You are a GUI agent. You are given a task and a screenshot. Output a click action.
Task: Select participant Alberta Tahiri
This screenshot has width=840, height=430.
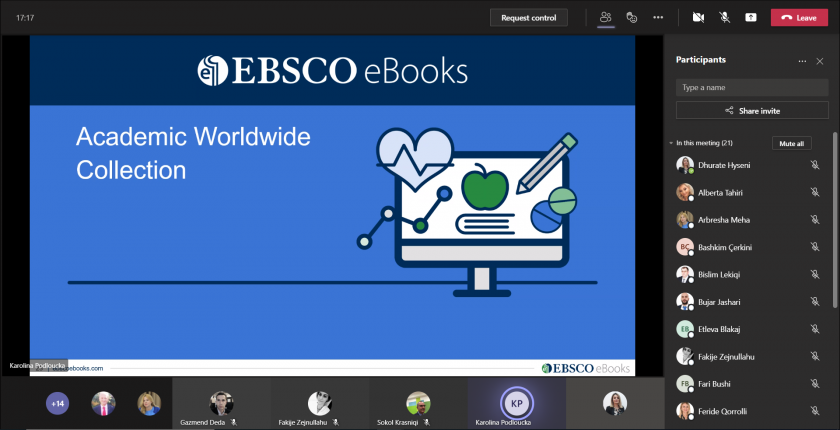point(748,192)
